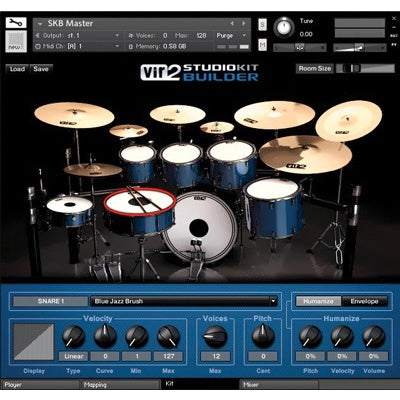The width and height of the screenshot is (400, 400).
Task: Click the Humanize Volume knob
Action: pyautogui.click(x=374, y=337)
